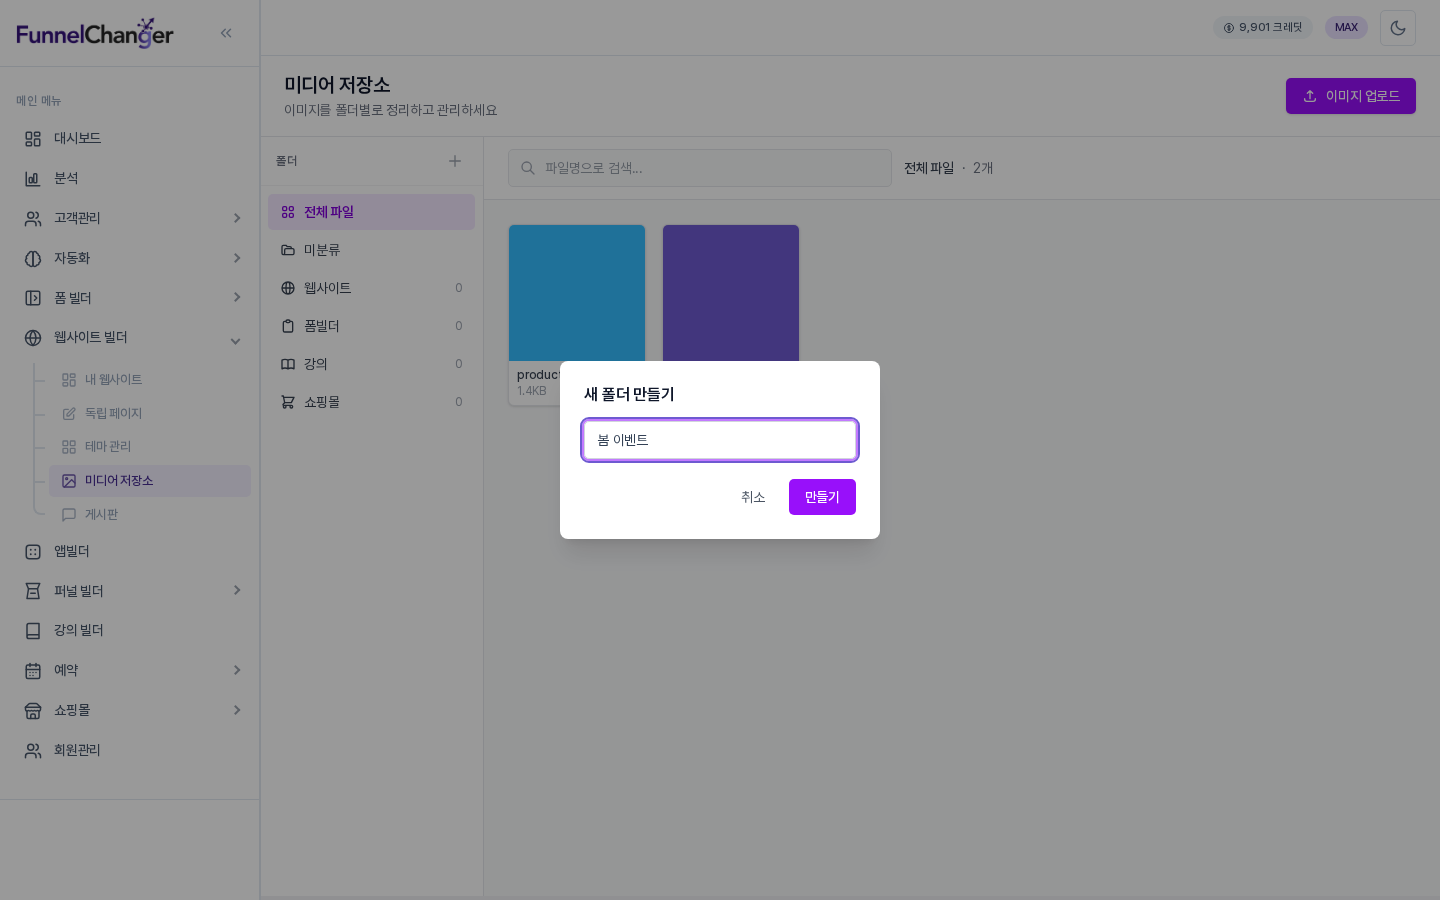This screenshot has height=900, width=1440.
Task: Click the 만들기 create button
Action: pyautogui.click(x=822, y=497)
